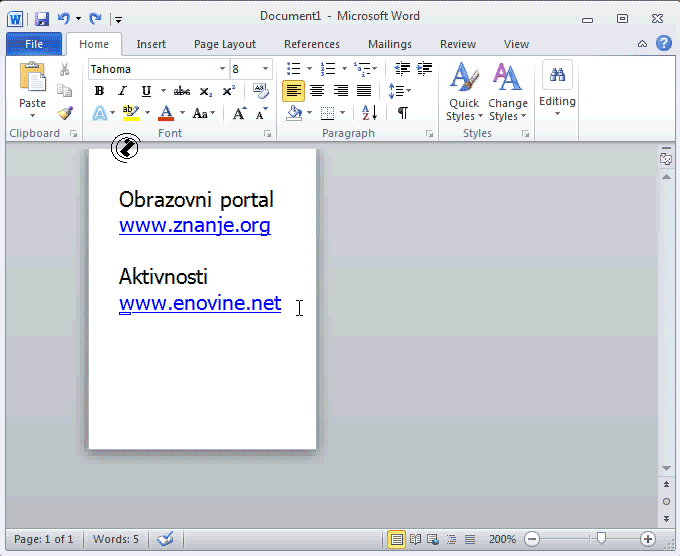This screenshot has height=556, width=680.
Task: Open the Tahoma font name dropdown
Action: (x=222, y=69)
